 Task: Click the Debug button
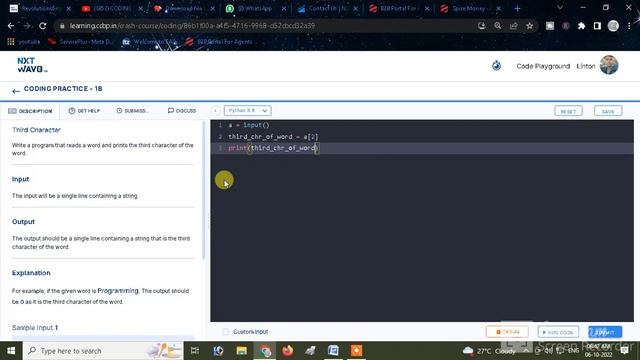507,332
